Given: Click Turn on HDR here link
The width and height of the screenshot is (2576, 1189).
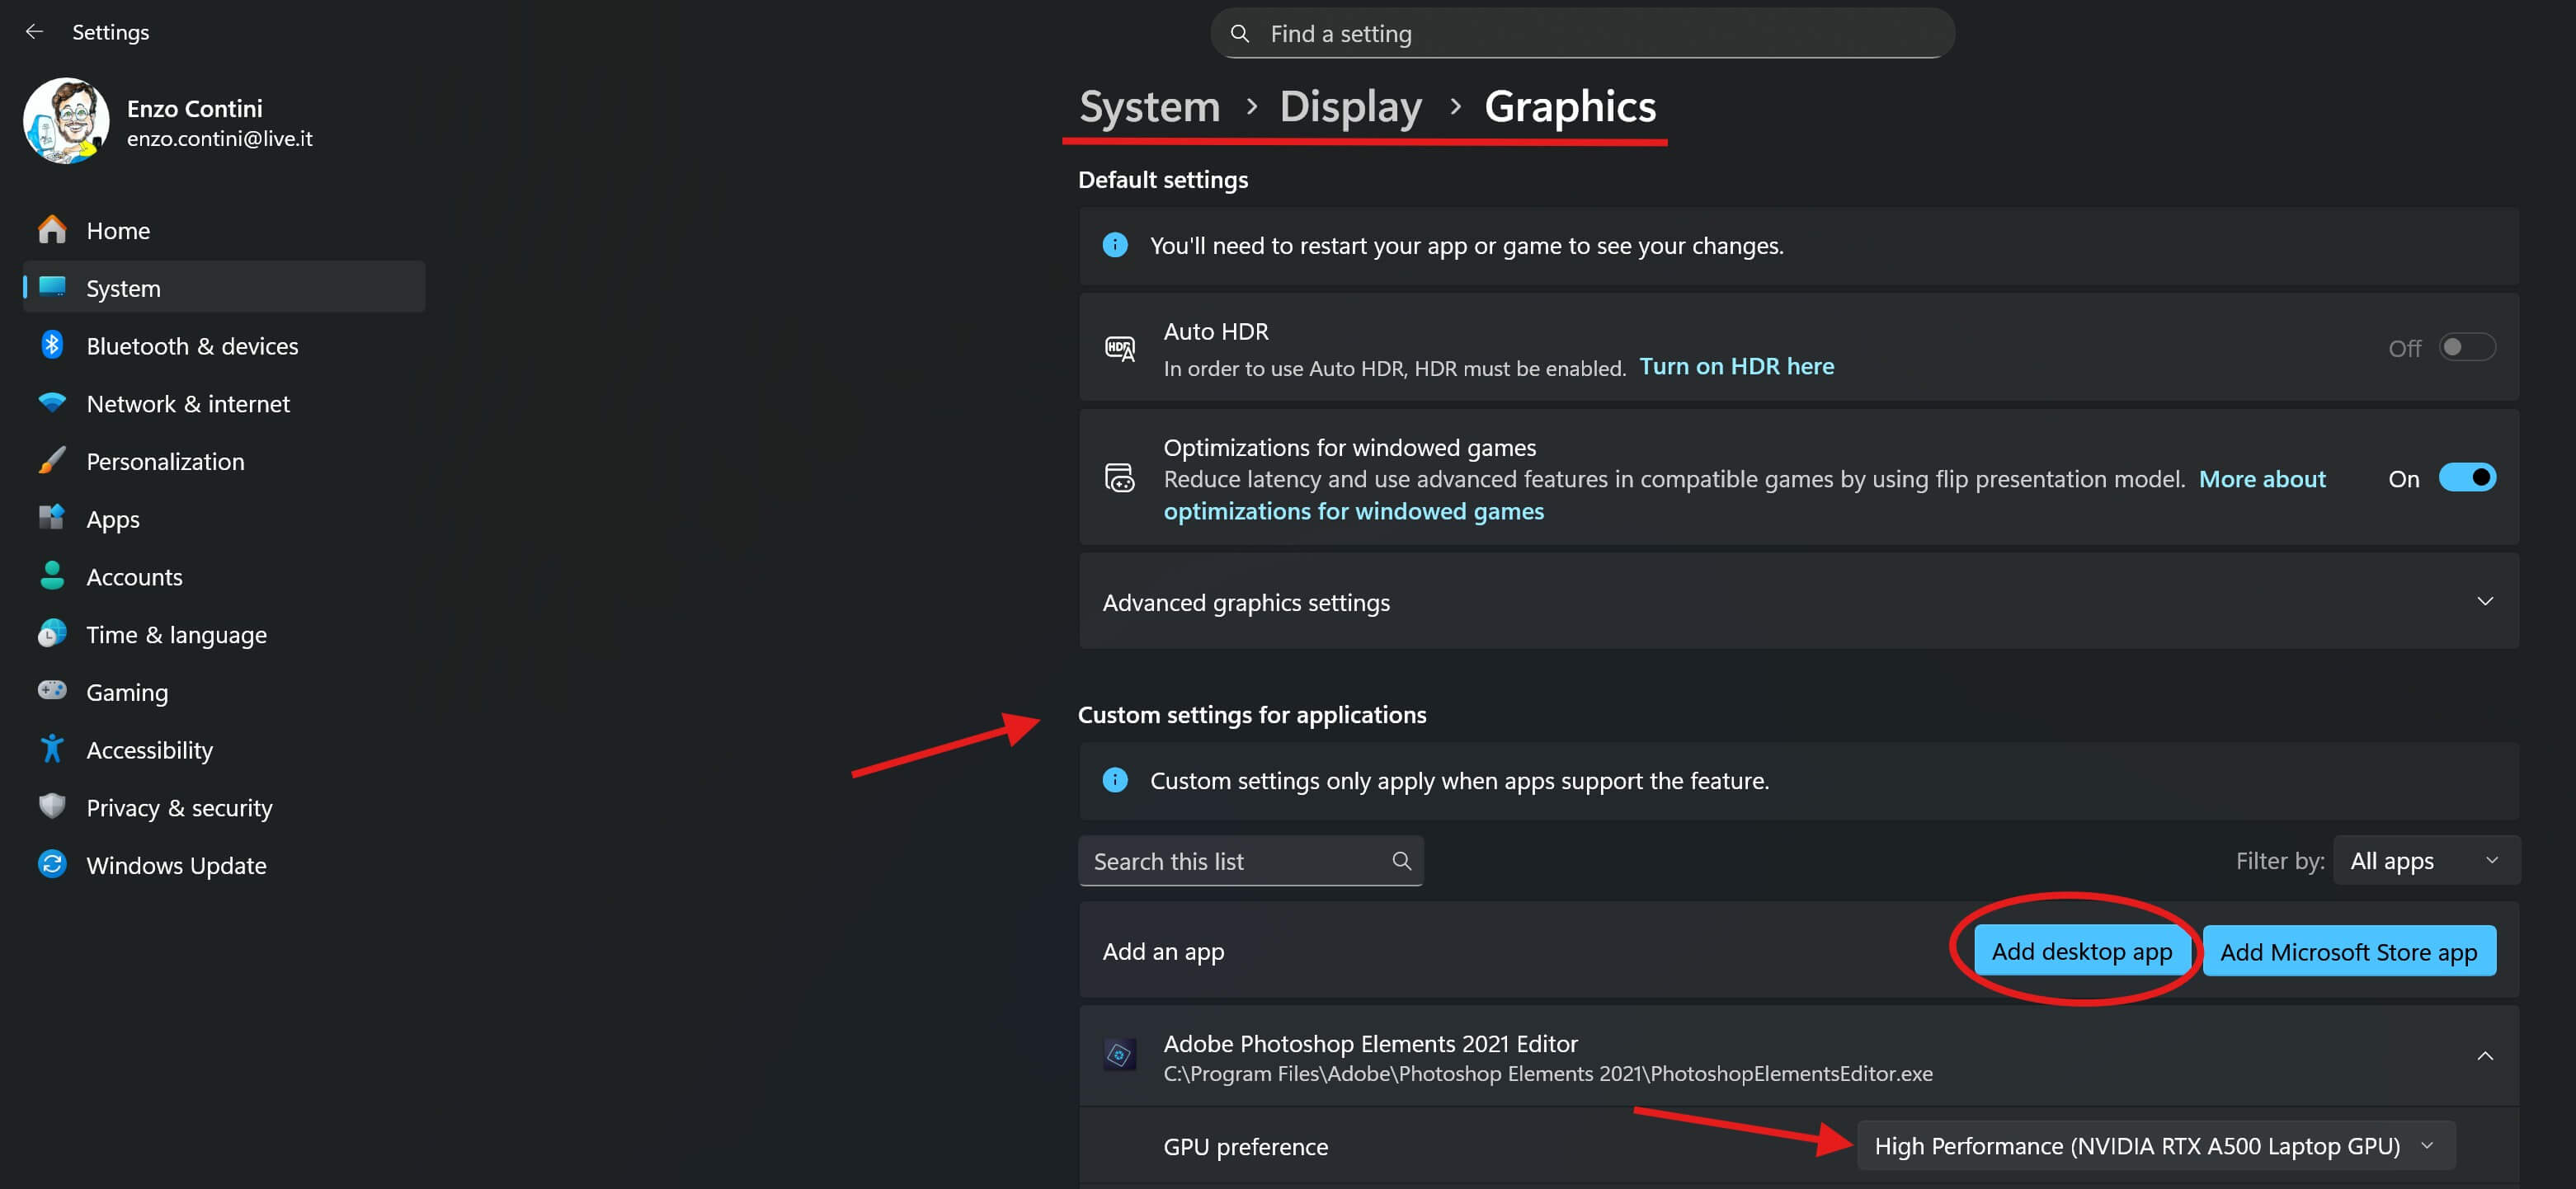Looking at the screenshot, I should click(x=1736, y=367).
